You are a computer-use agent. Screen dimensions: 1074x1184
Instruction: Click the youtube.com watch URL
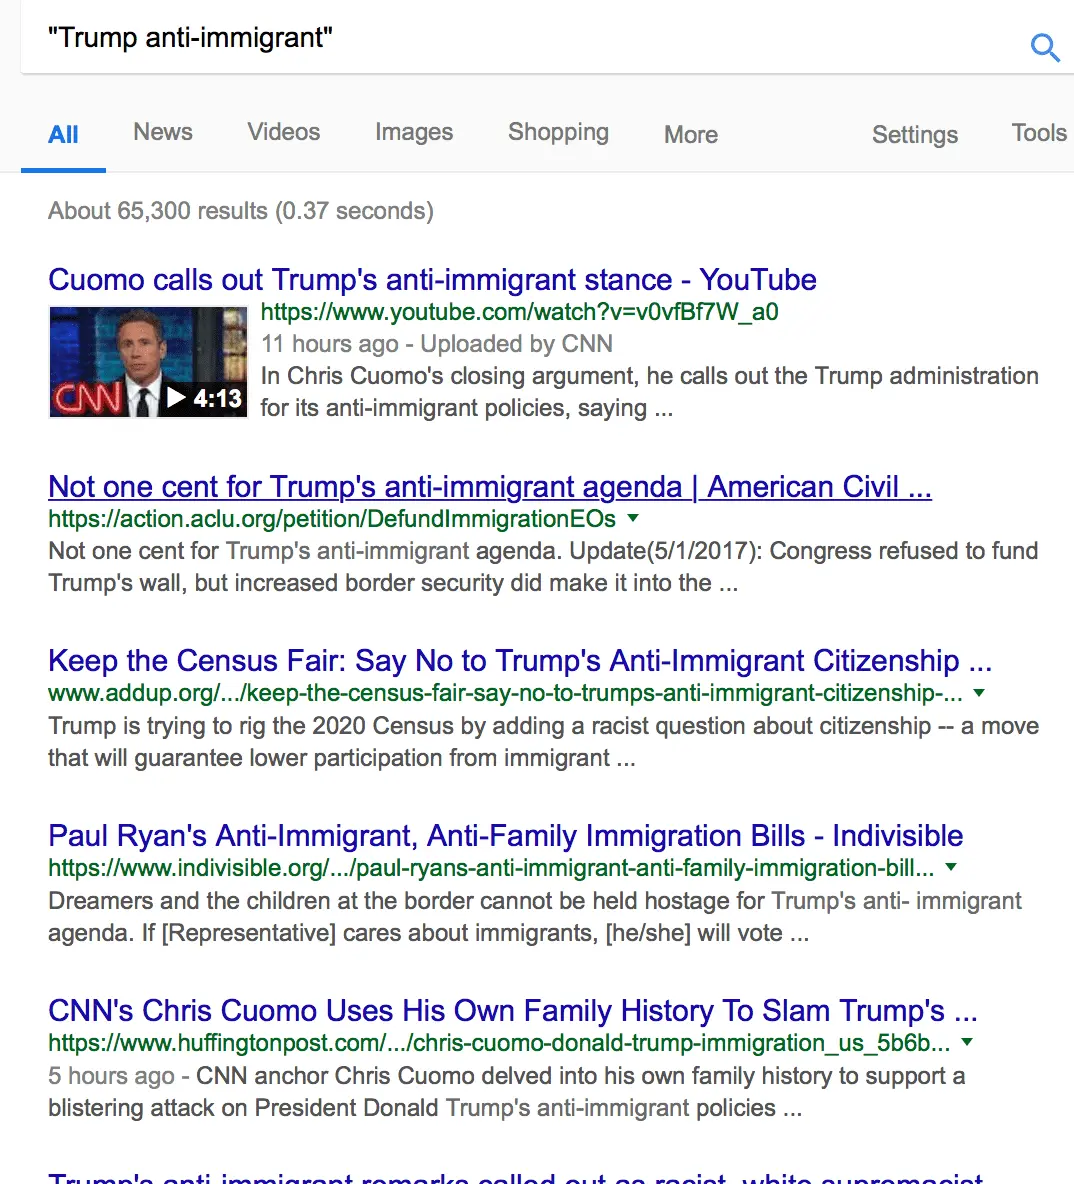click(519, 312)
